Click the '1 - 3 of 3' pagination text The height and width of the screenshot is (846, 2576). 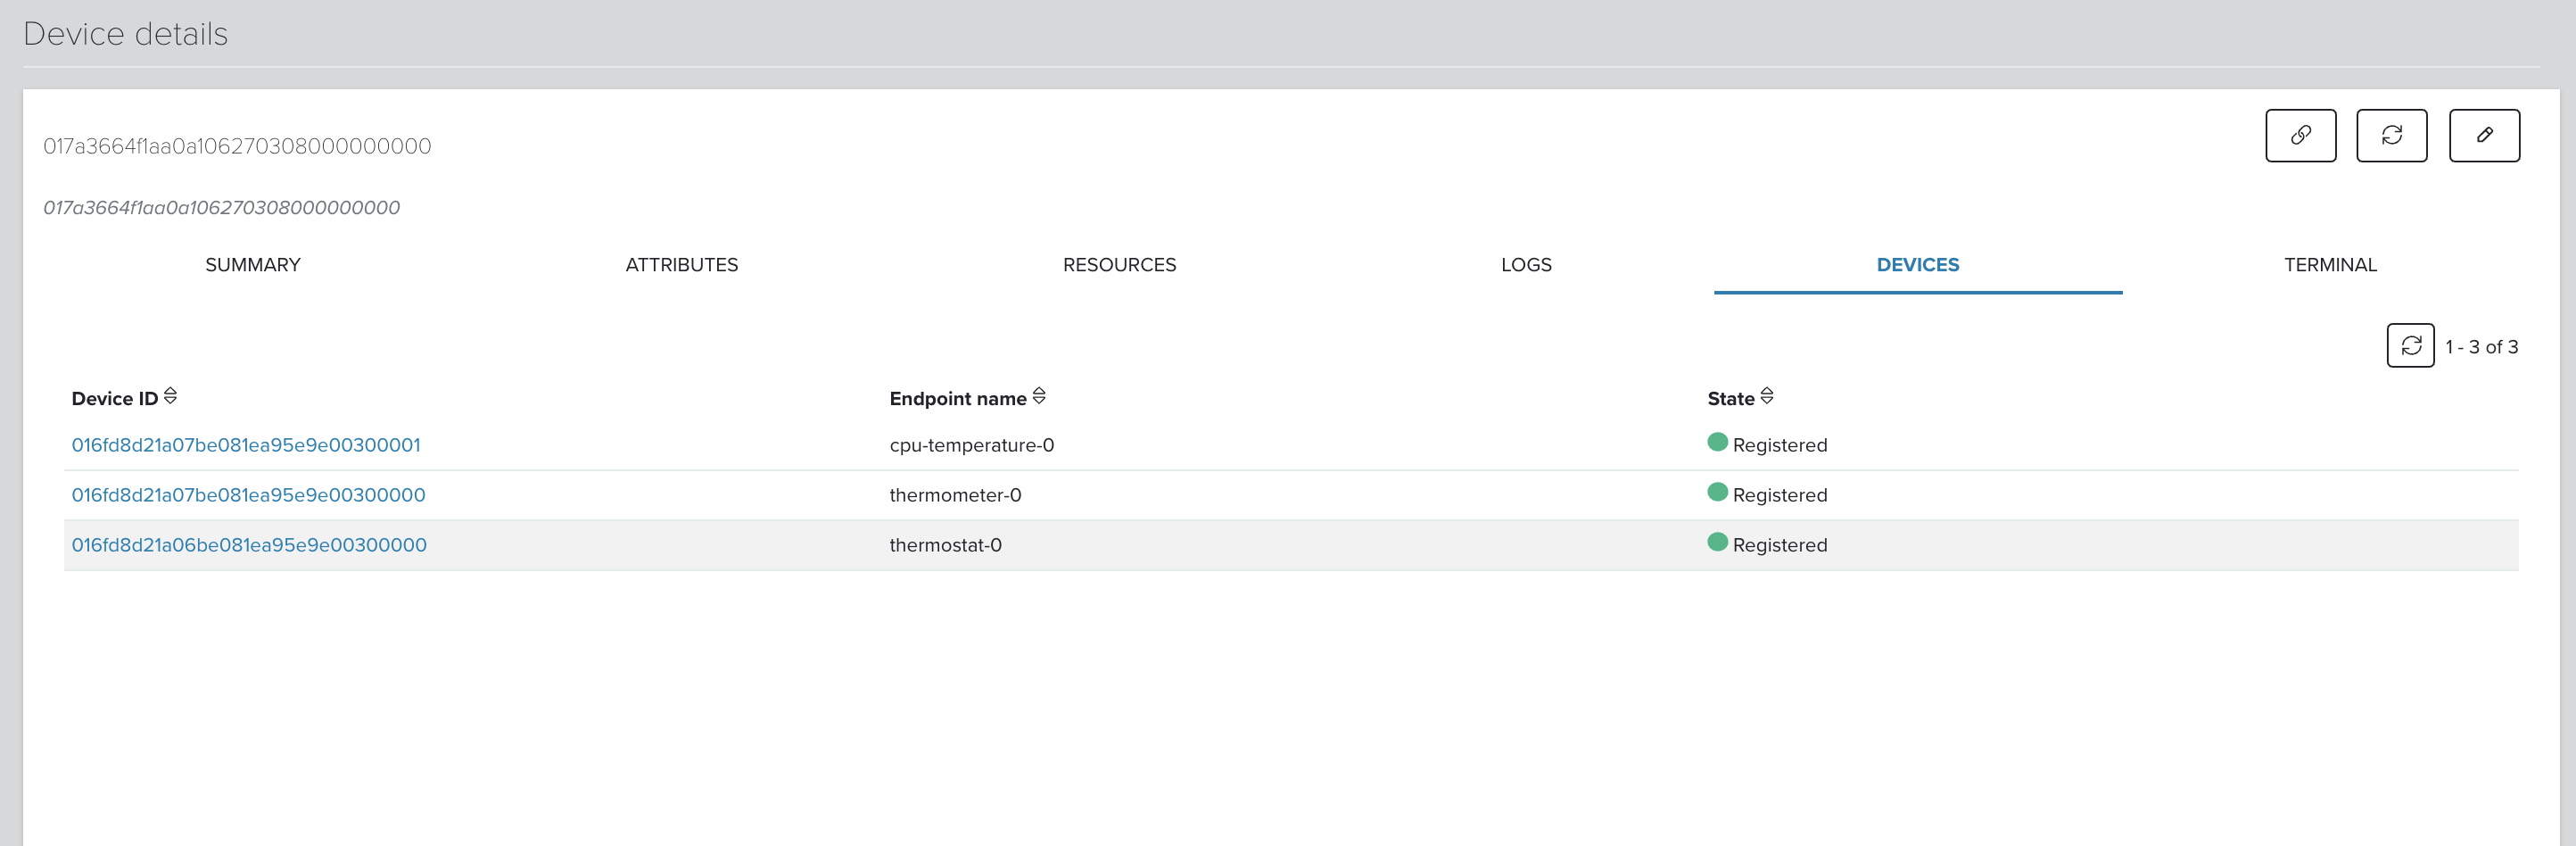click(2481, 347)
